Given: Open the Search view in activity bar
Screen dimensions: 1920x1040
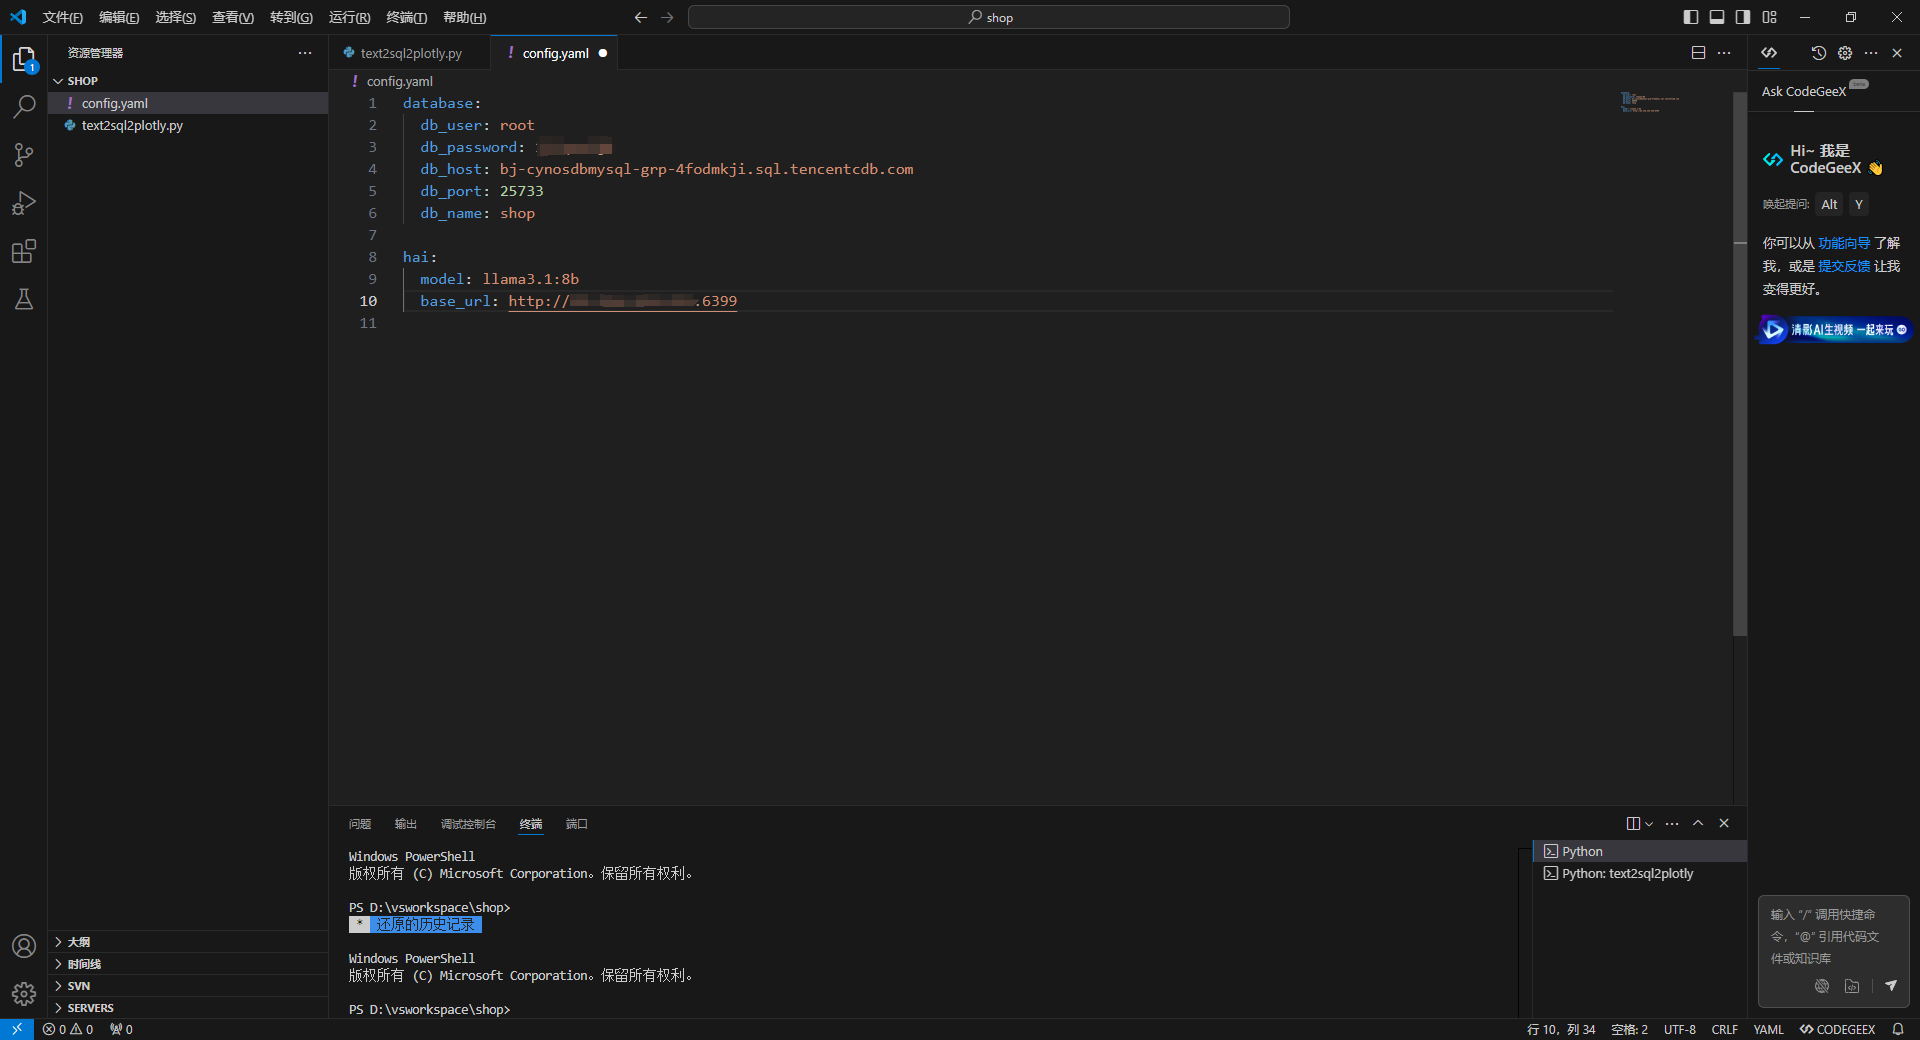Looking at the screenshot, I should (24, 107).
